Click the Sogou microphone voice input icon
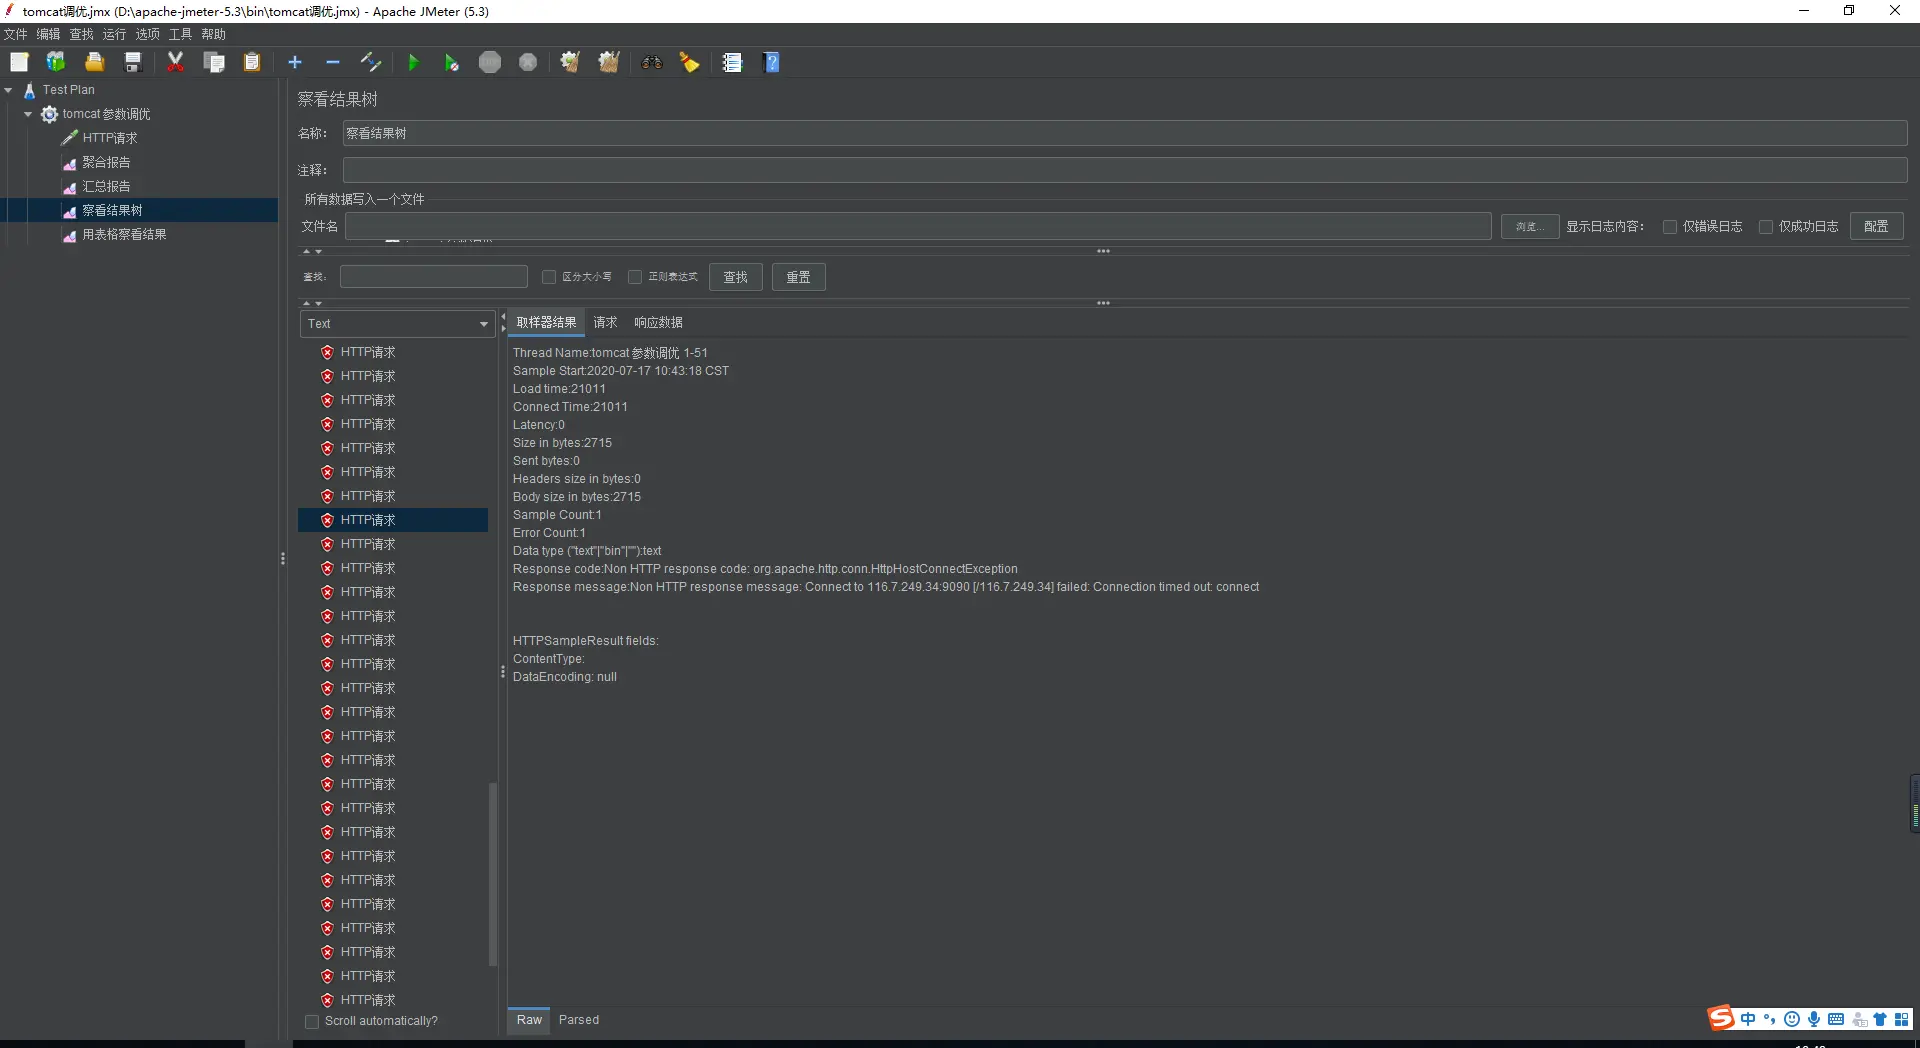This screenshot has width=1920, height=1048. pos(1814,1019)
